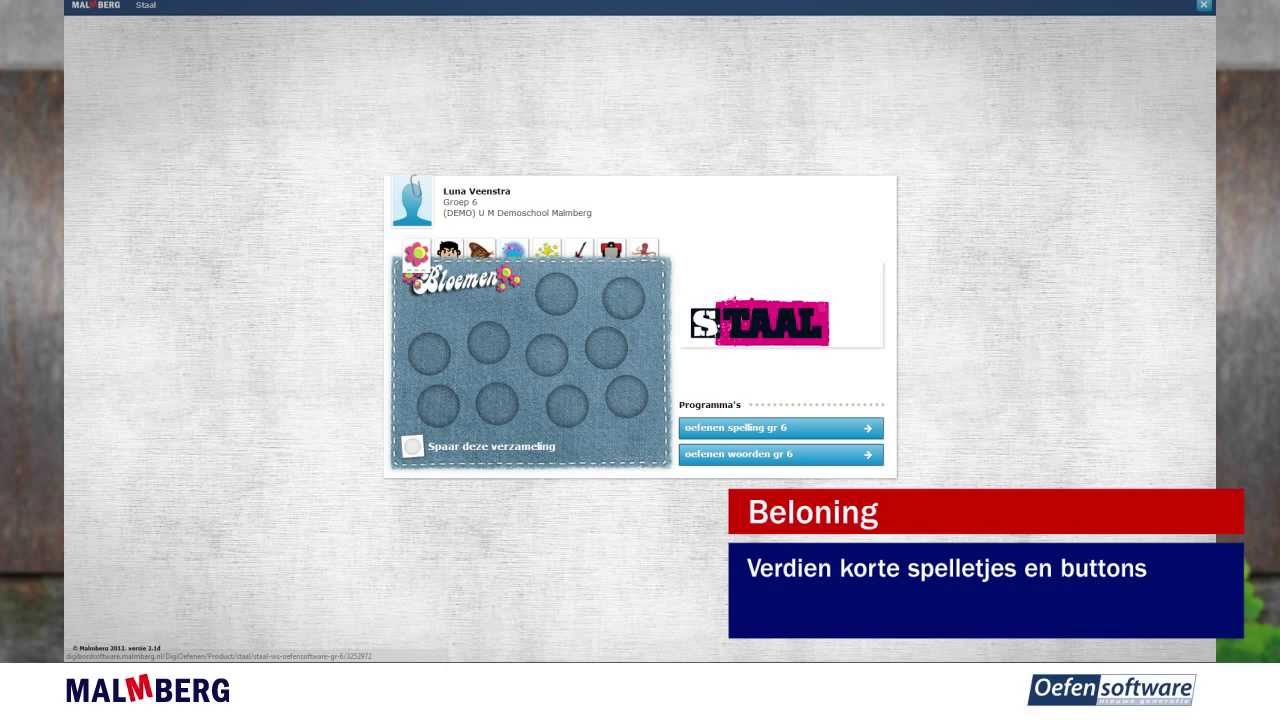Click the Bloemen collection title

[462, 280]
